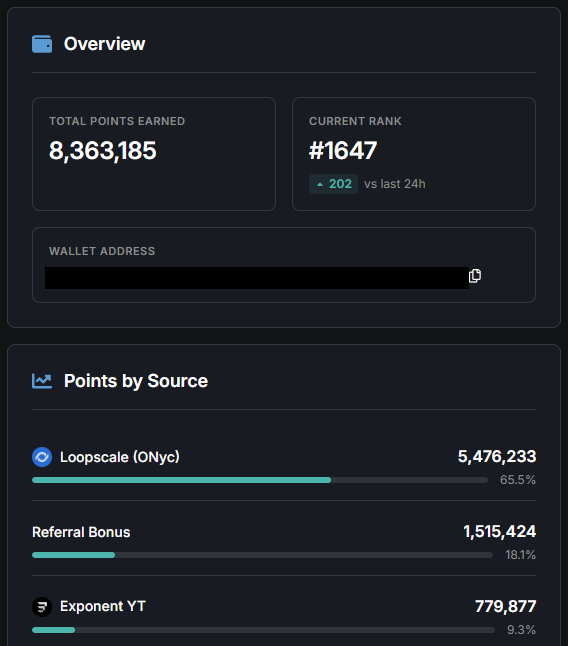Click the 9.3% percentage

click(x=521, y=630)
